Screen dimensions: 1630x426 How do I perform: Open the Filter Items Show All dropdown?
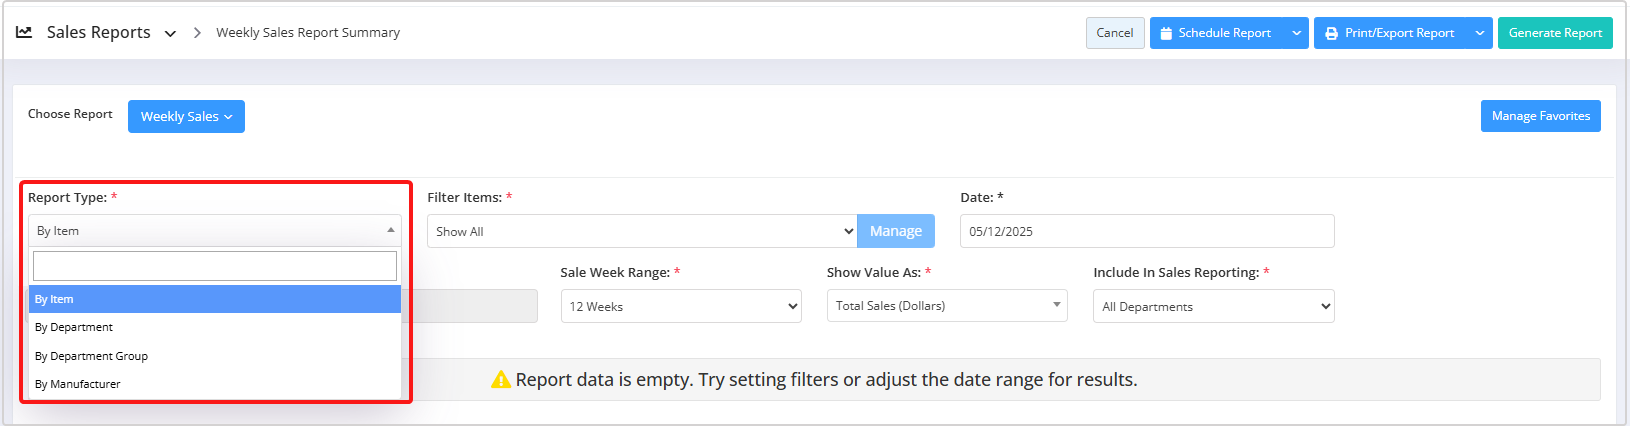click(x=642, y=231)
